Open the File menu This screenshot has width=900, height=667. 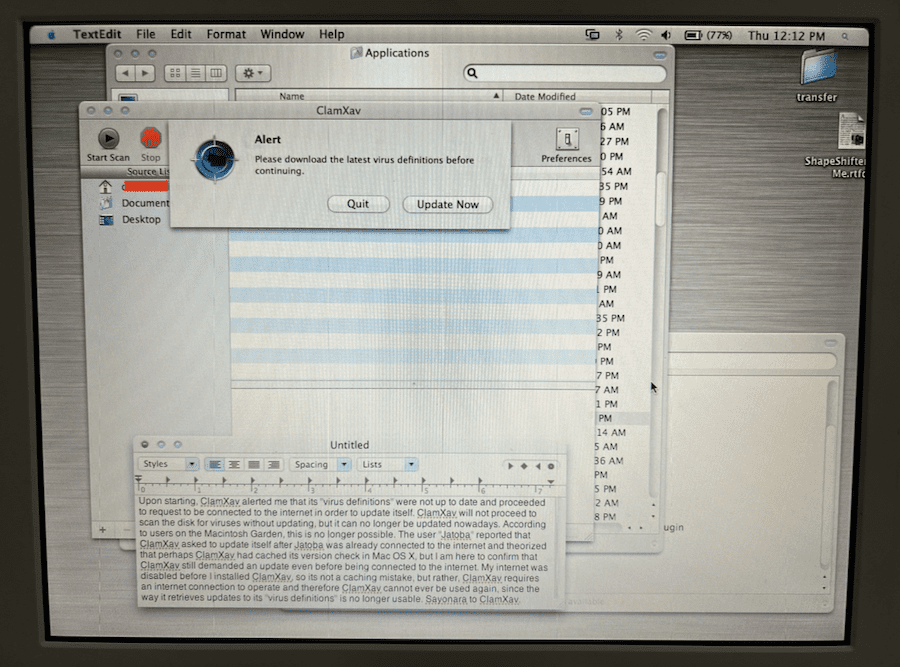(x=146, y=34)
